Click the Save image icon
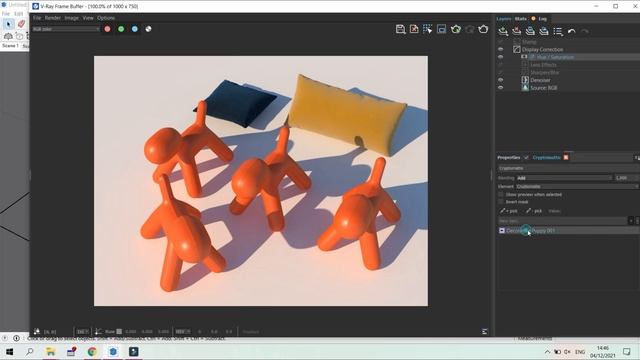Viewport: 640px width, 360px height. (400, 29)
